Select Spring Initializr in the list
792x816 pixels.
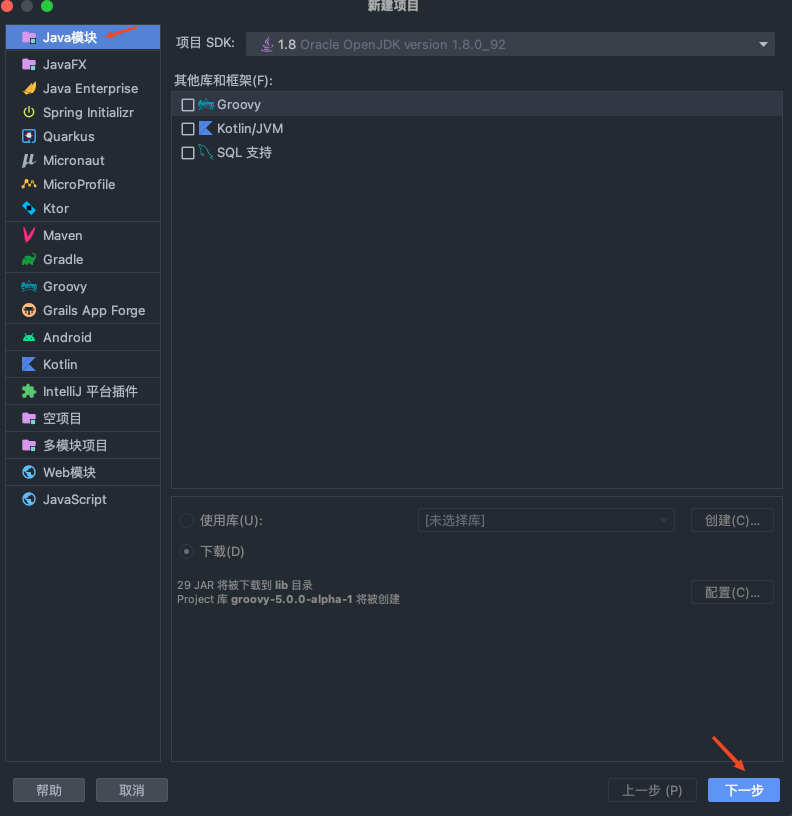[x=83, y=112]
